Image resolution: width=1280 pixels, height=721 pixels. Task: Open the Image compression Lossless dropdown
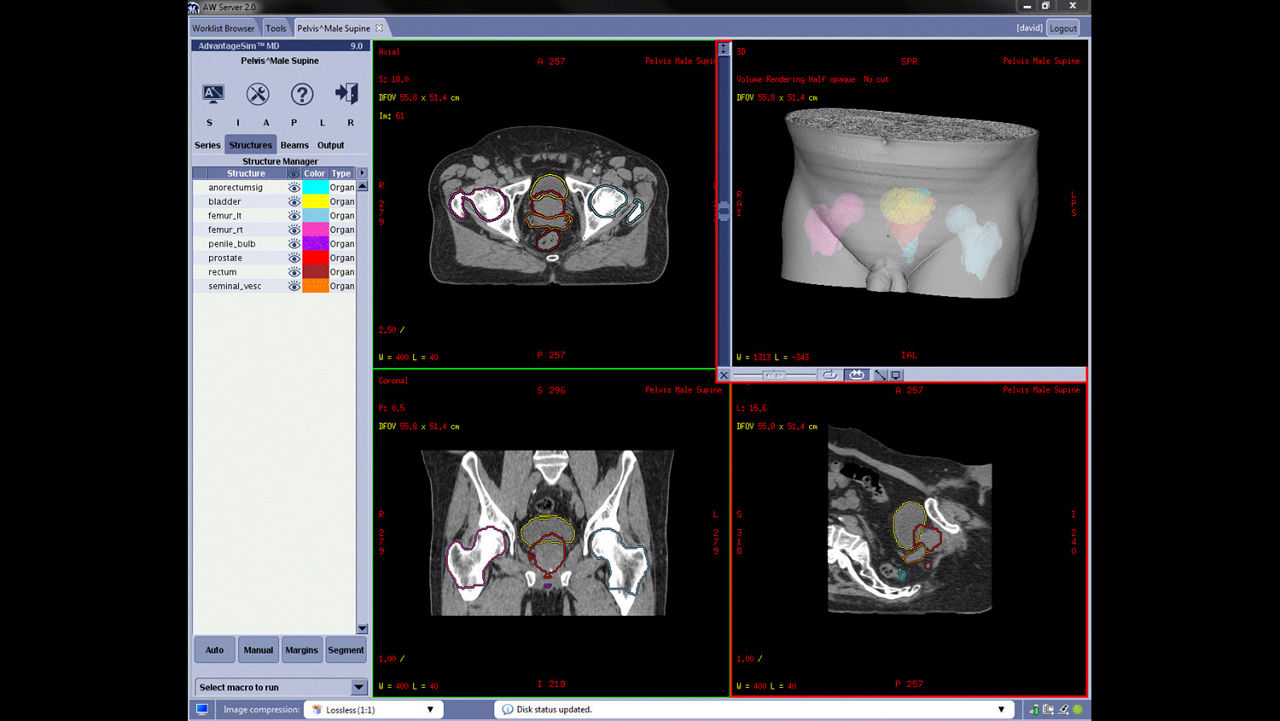click(375, 709)
